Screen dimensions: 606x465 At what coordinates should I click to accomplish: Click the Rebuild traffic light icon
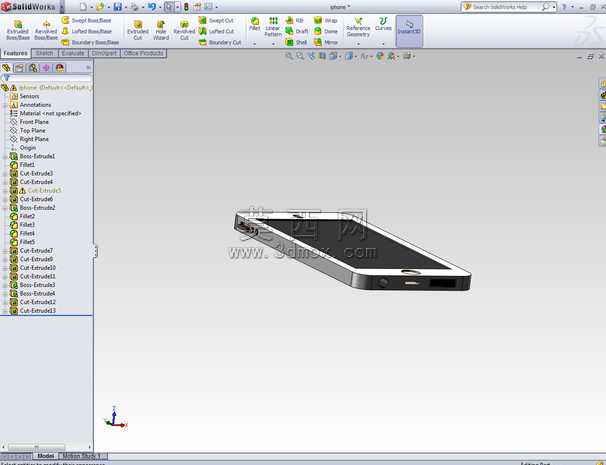click(186, 7)
